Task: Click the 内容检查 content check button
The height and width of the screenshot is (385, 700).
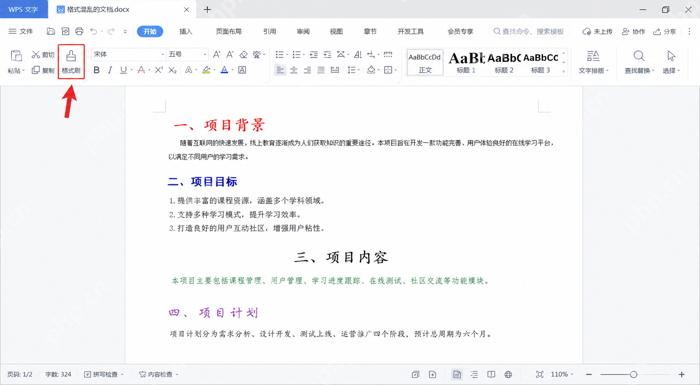Action: tap(155, 374)
